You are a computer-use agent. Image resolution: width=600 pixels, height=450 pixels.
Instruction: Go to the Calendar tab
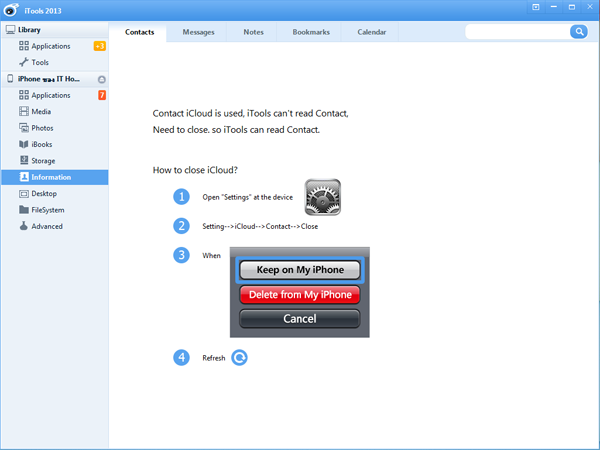(371, 32)
